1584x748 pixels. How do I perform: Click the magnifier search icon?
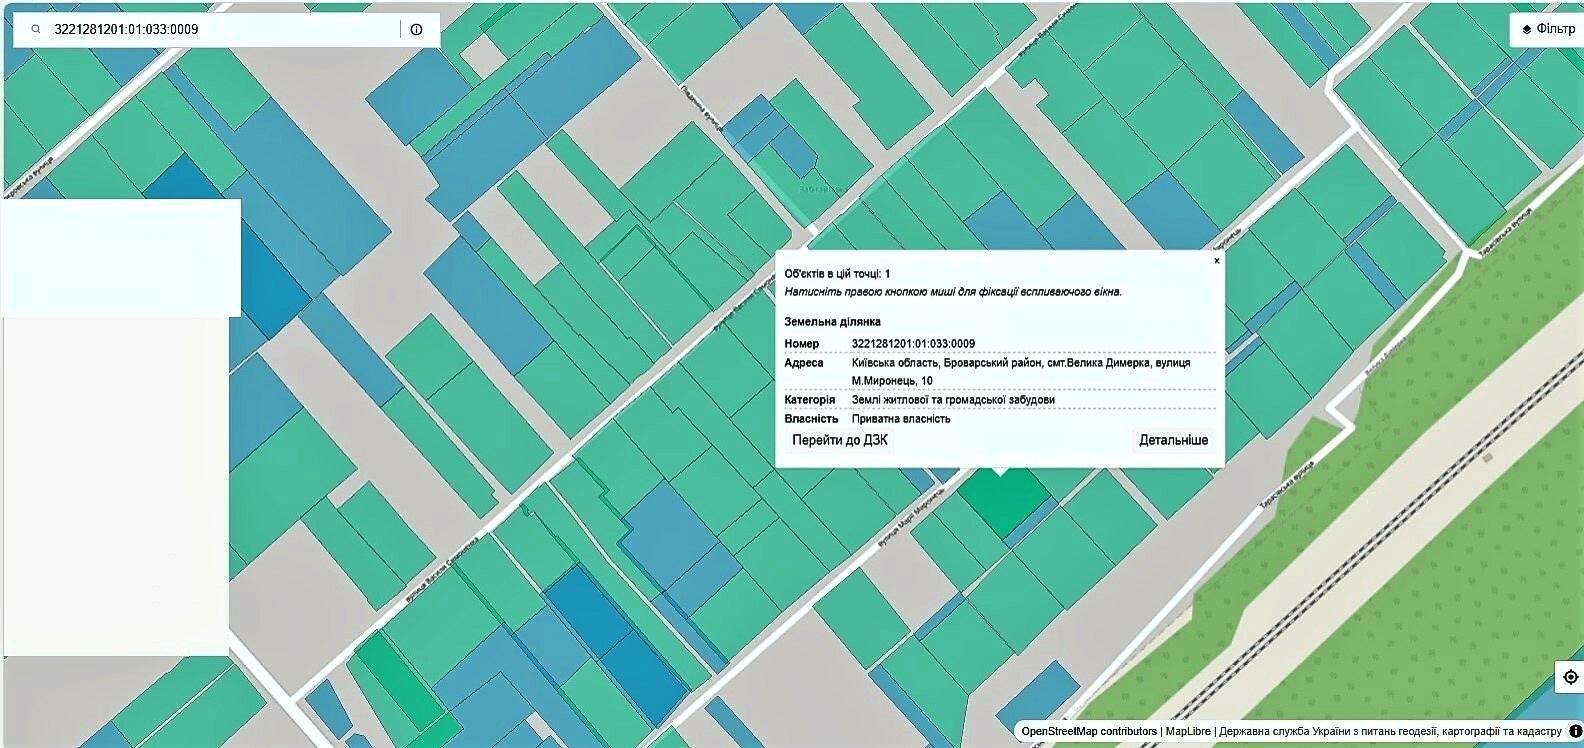point(36,30)
